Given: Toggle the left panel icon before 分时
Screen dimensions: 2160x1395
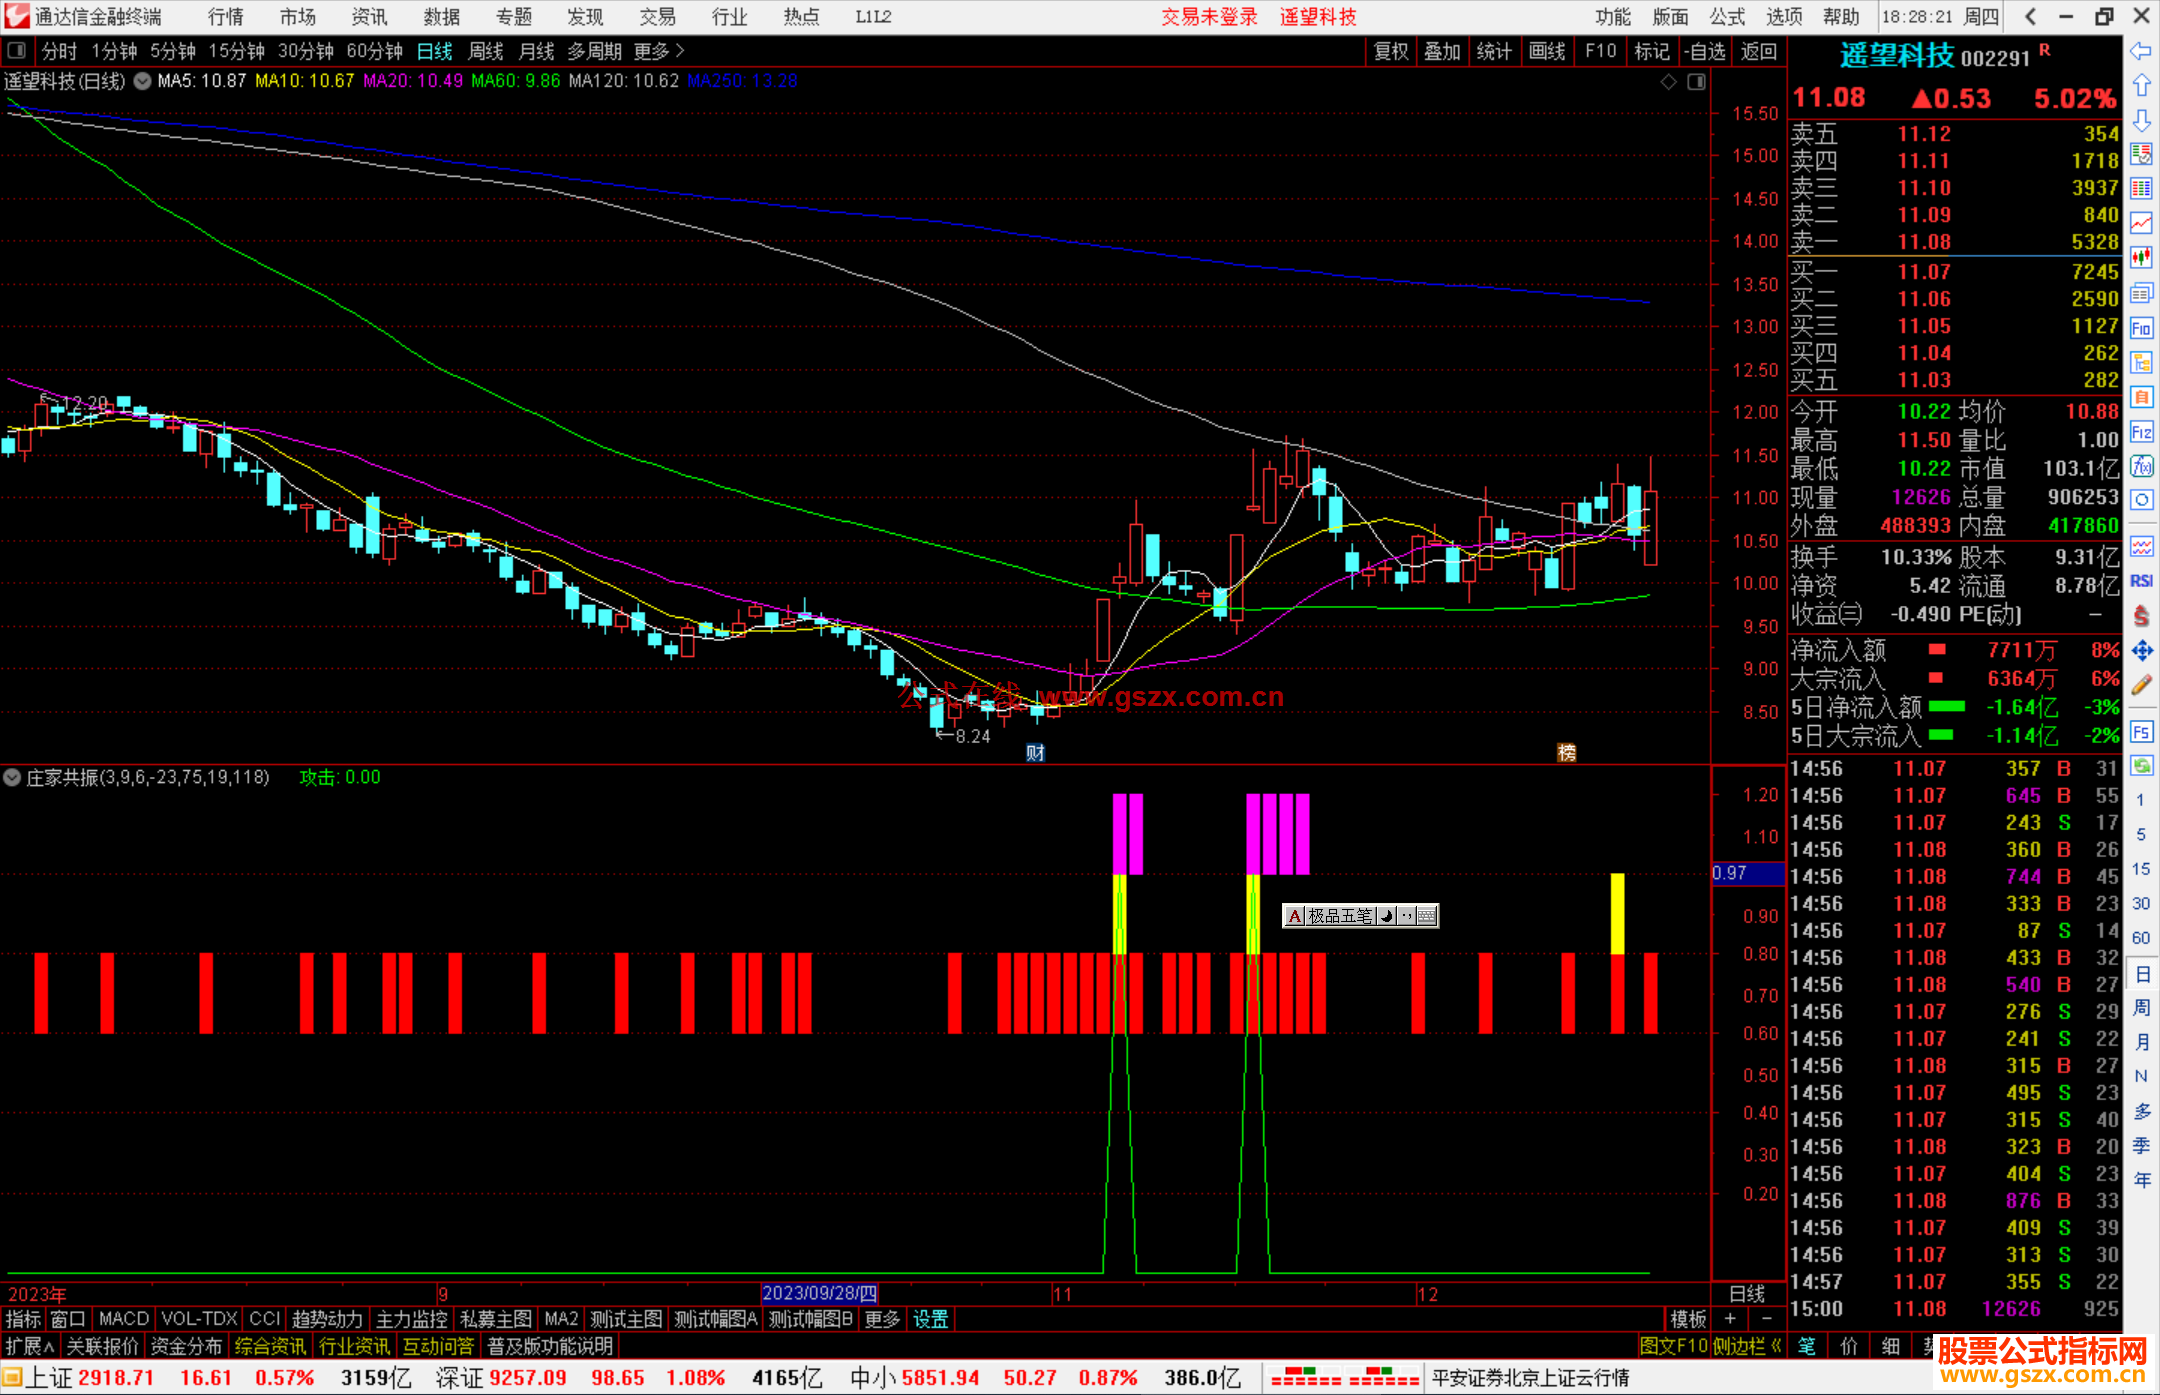Looking at the screenshot, I should click(17, 51).
